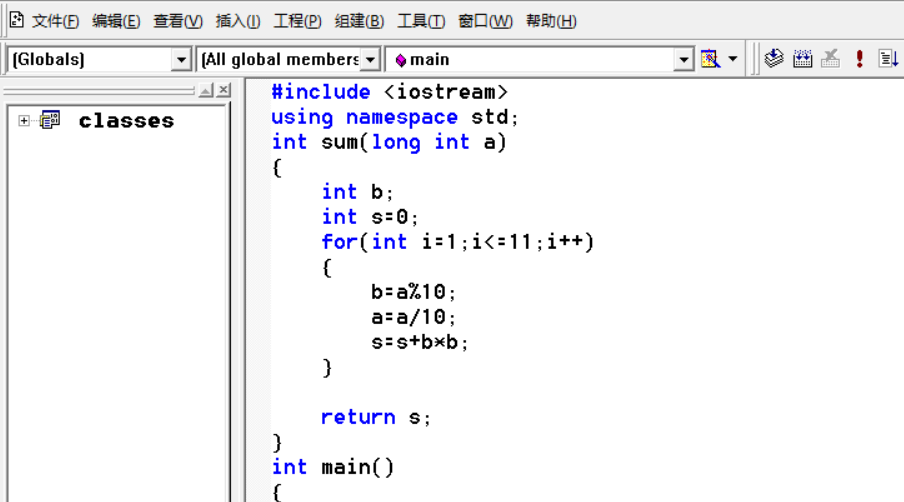The height and width of the screenshot is (502, 904).
Task: Click the classes folder icon
Action: coord(50,120)
